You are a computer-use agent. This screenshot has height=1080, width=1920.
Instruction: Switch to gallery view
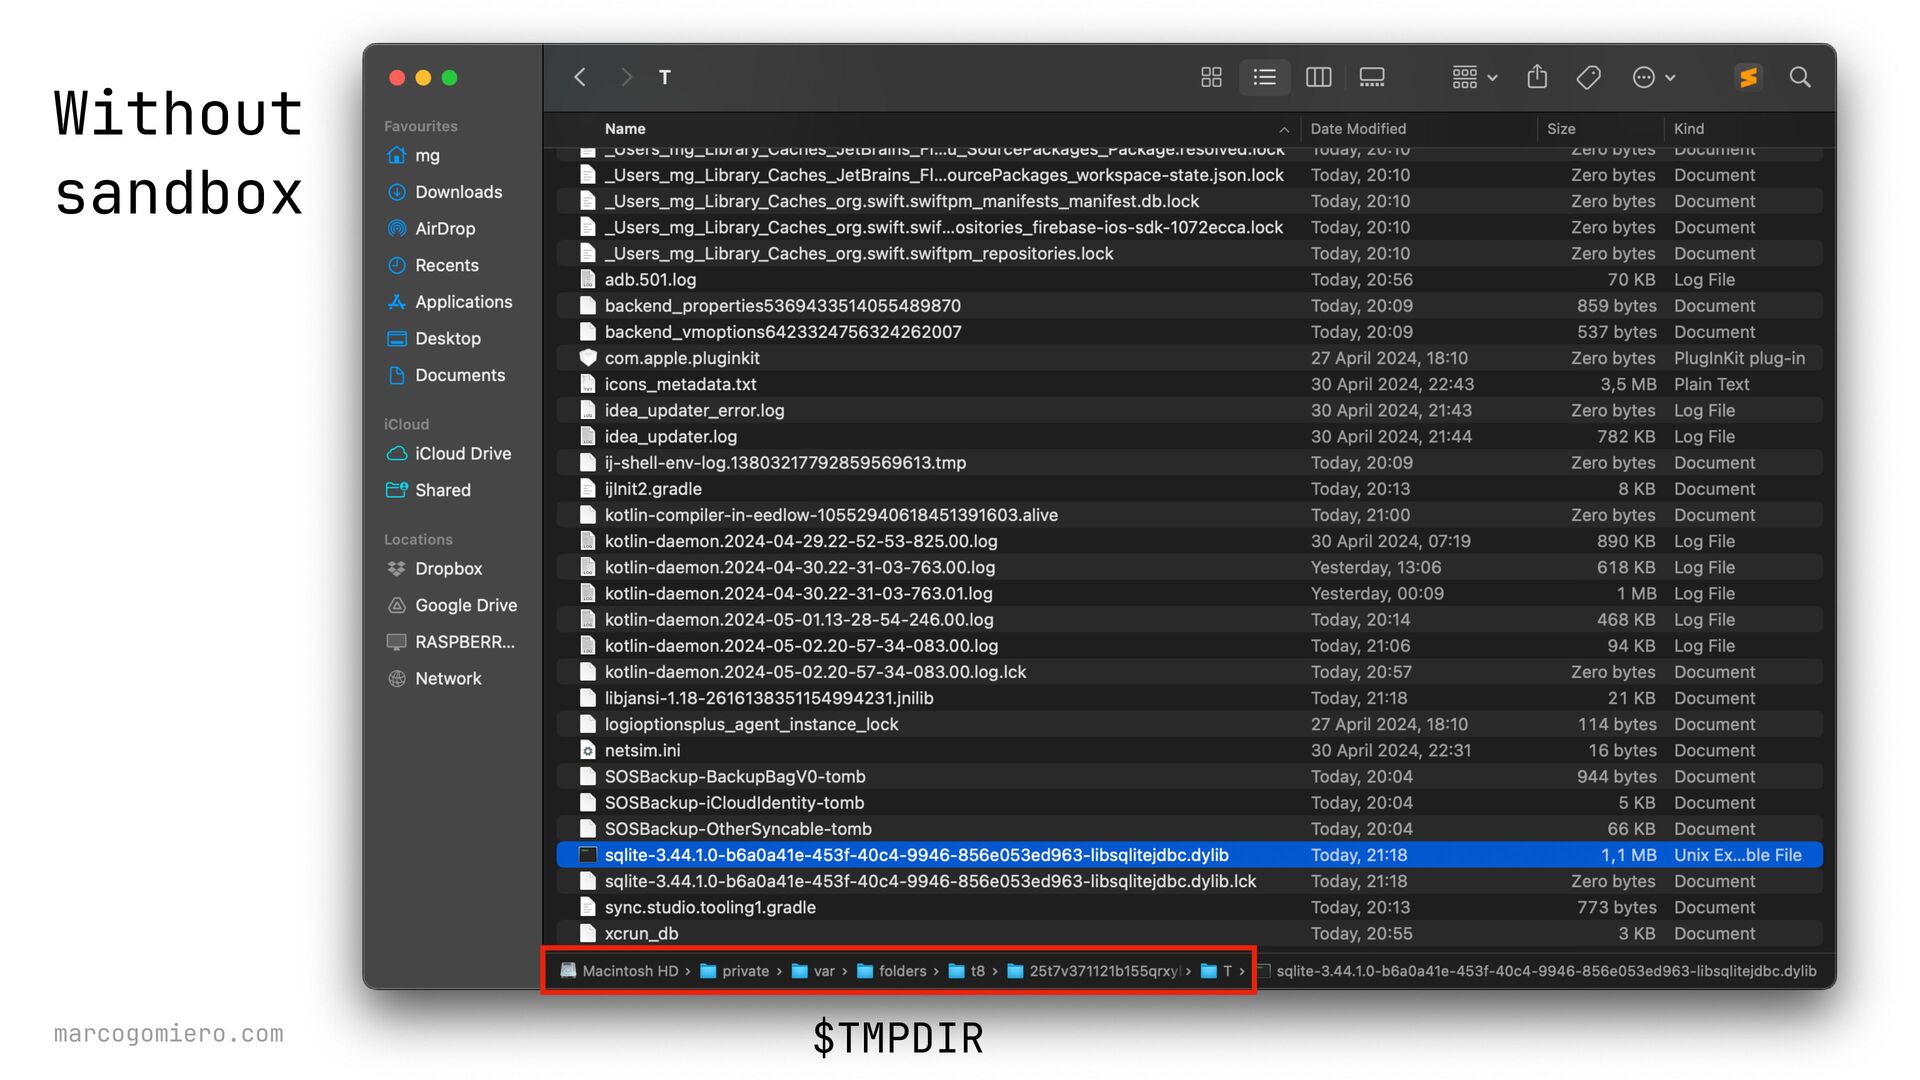(1372, 77)
